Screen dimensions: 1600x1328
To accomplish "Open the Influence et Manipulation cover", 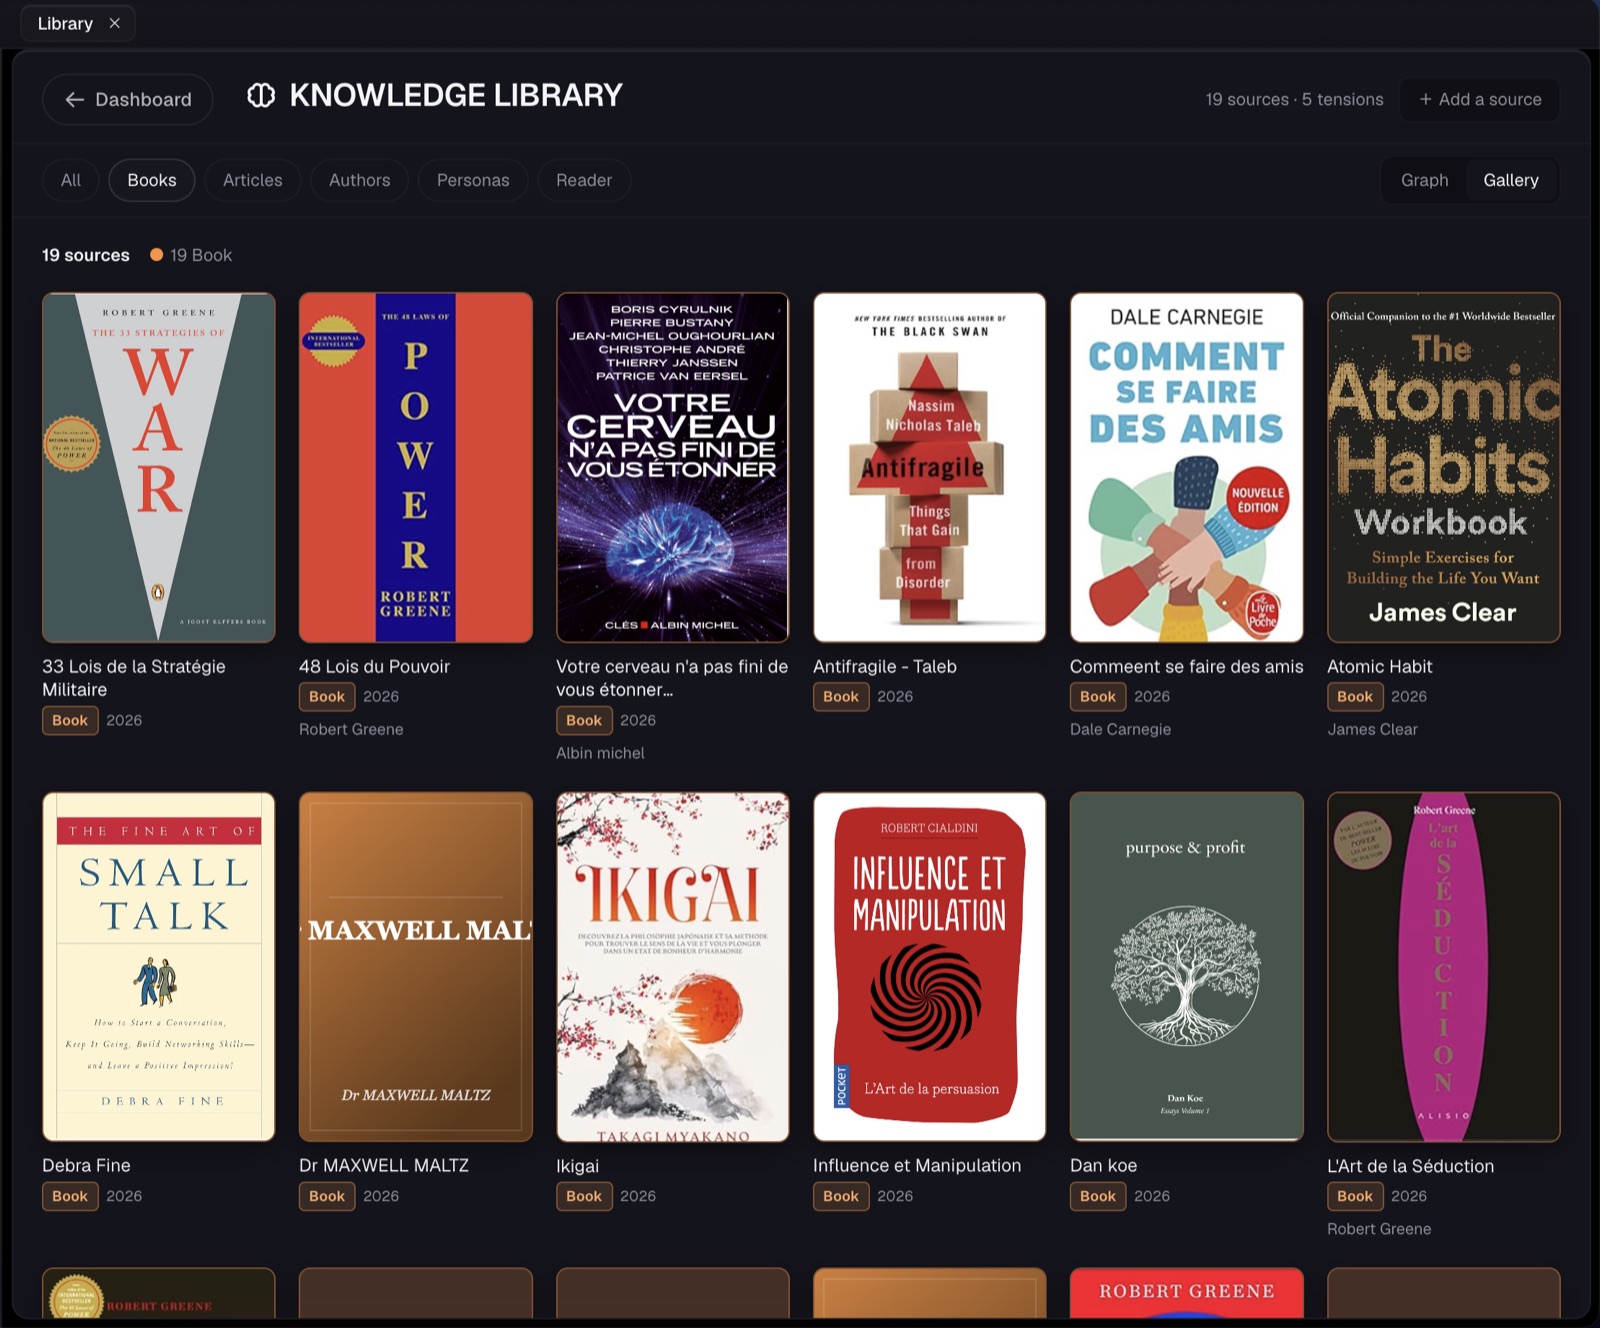I will 930,967.
